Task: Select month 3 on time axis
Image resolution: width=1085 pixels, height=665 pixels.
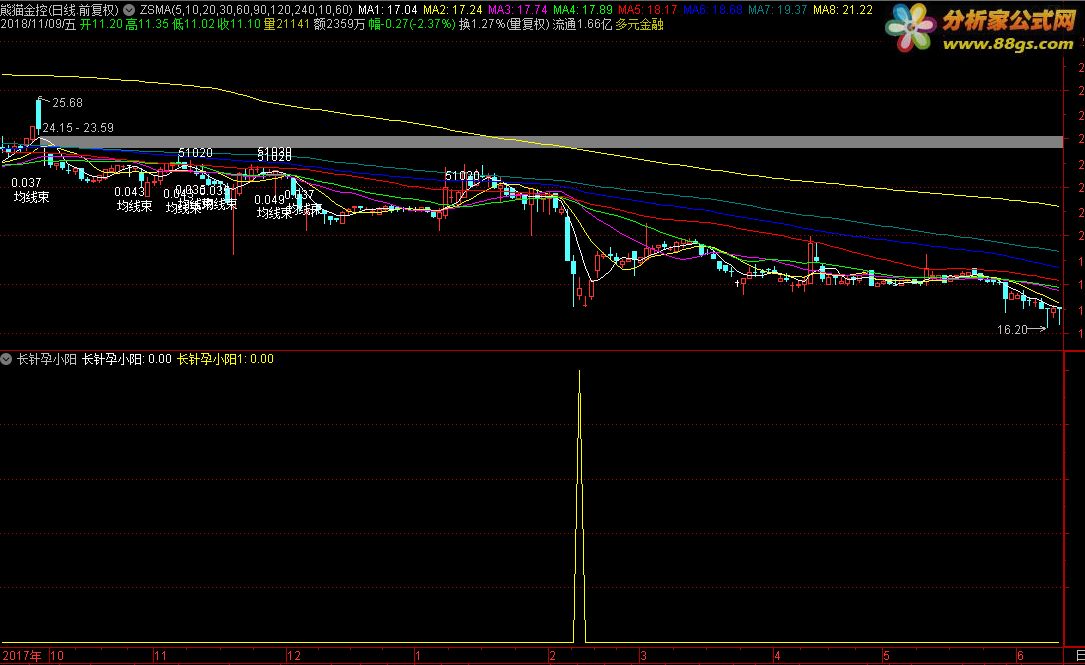Action: (643, 655)
